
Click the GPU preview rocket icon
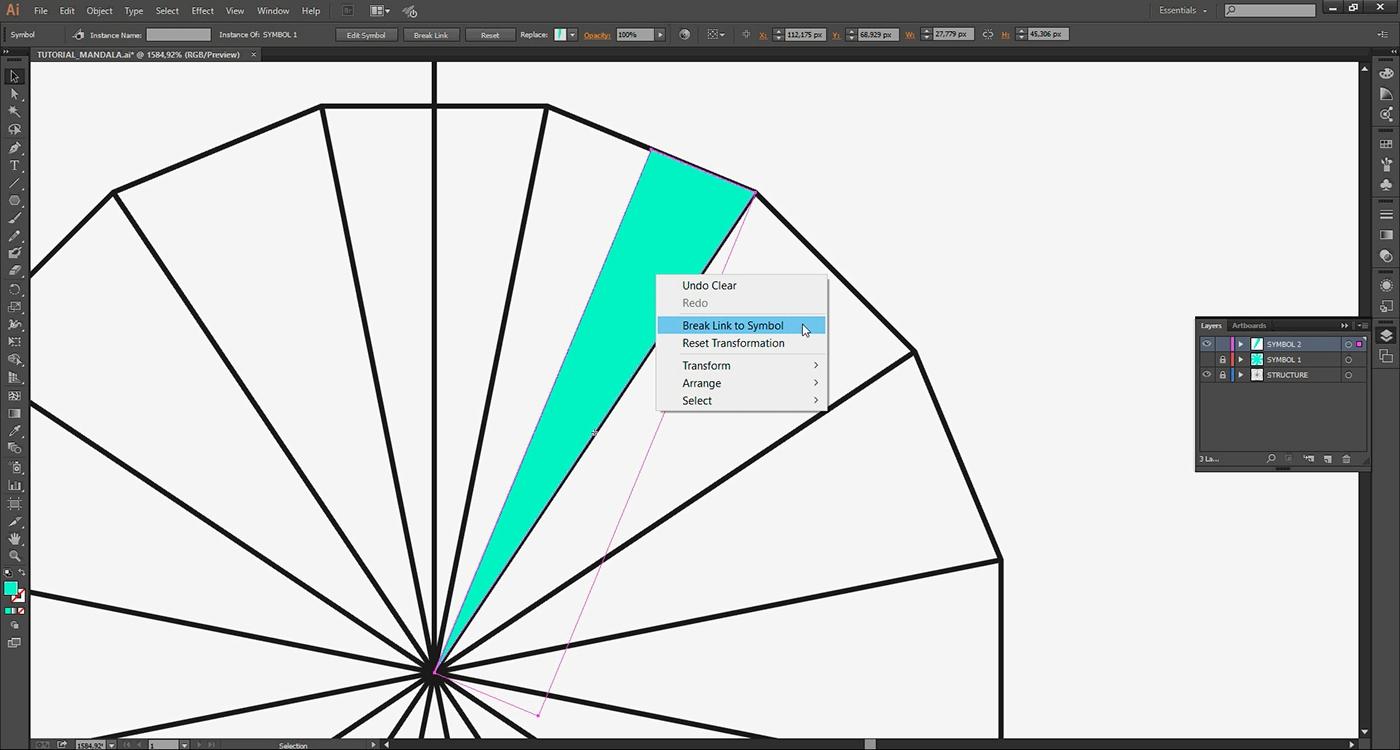[410, 11]
